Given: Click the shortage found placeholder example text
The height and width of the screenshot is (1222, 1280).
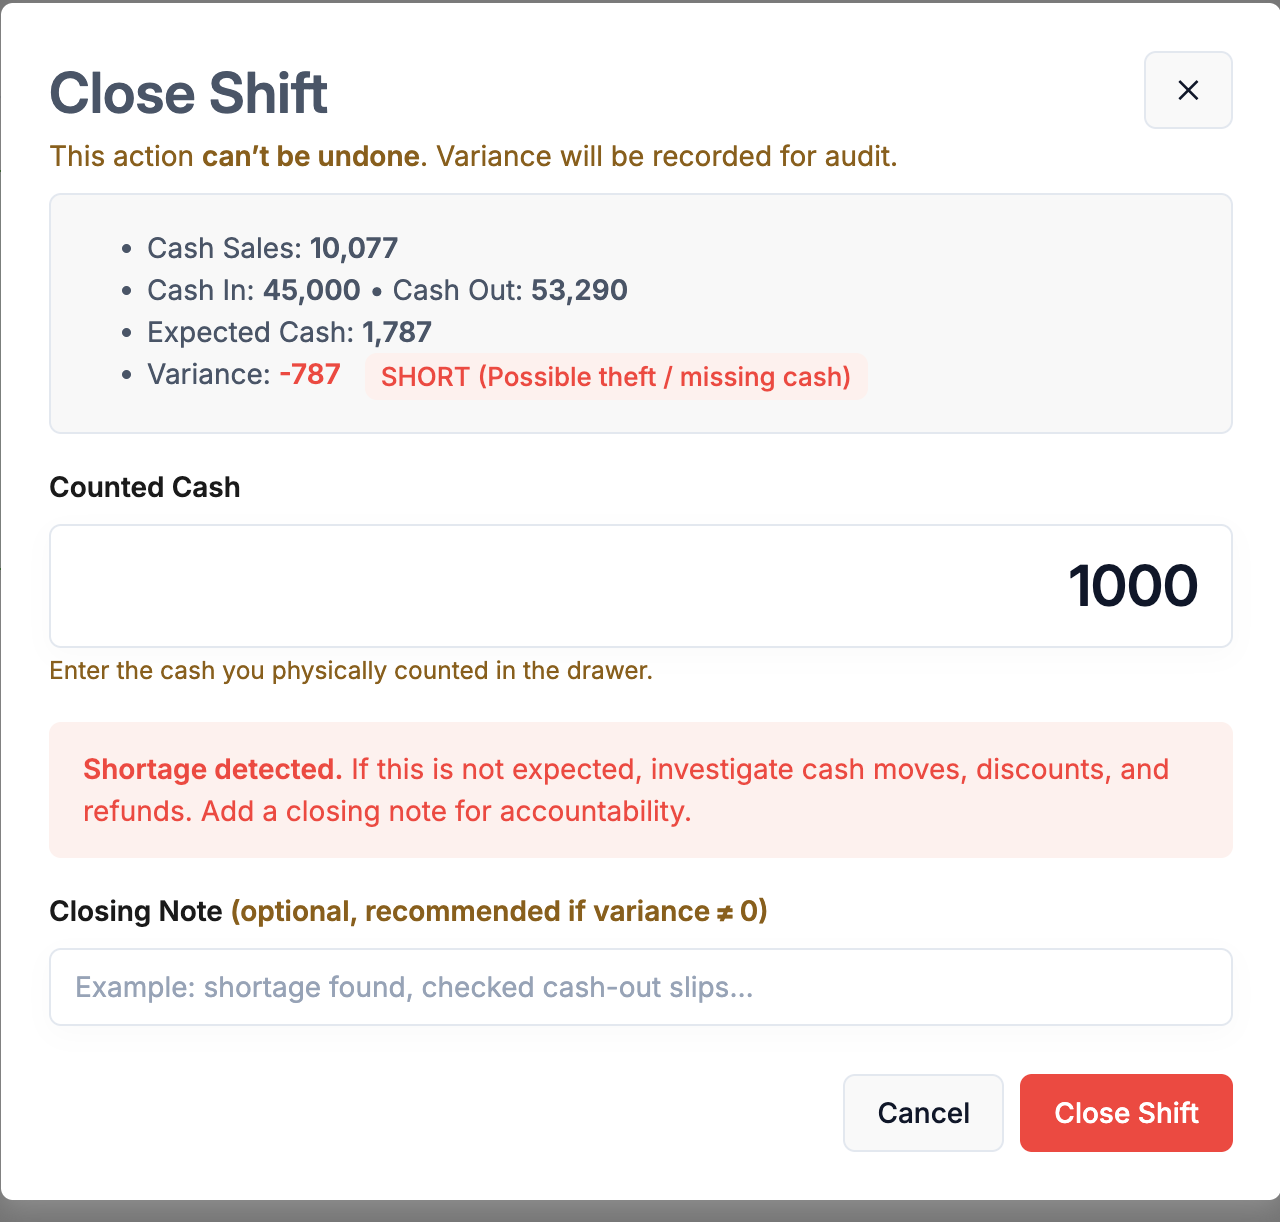Looking at the screenshot, I should pyautogui.click(x=414, y=987).
